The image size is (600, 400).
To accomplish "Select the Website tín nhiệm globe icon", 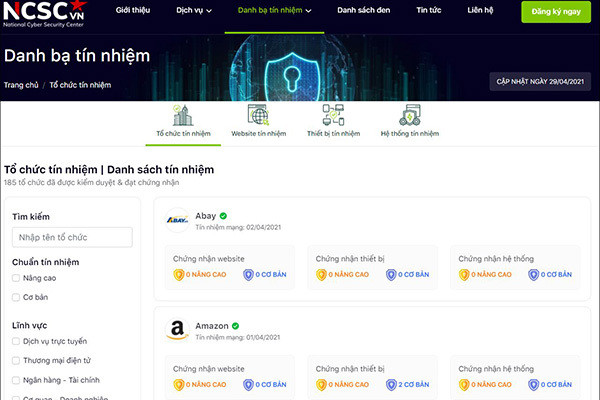I will tap(257, 114).
